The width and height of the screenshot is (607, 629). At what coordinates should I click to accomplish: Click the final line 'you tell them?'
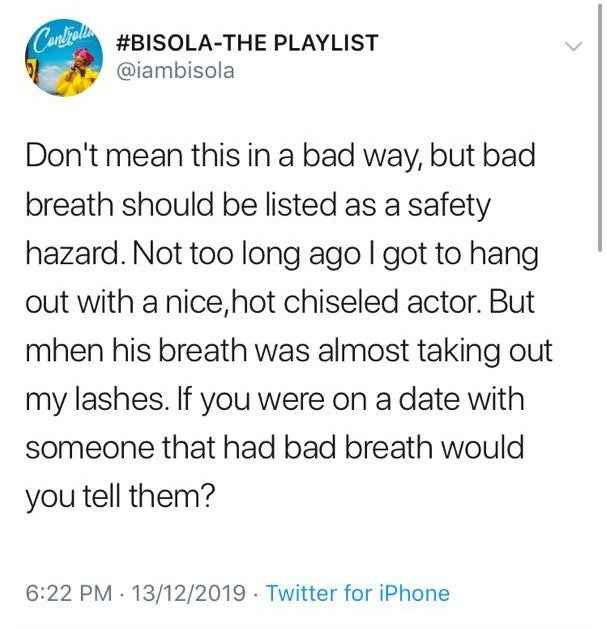coord(120,497)
